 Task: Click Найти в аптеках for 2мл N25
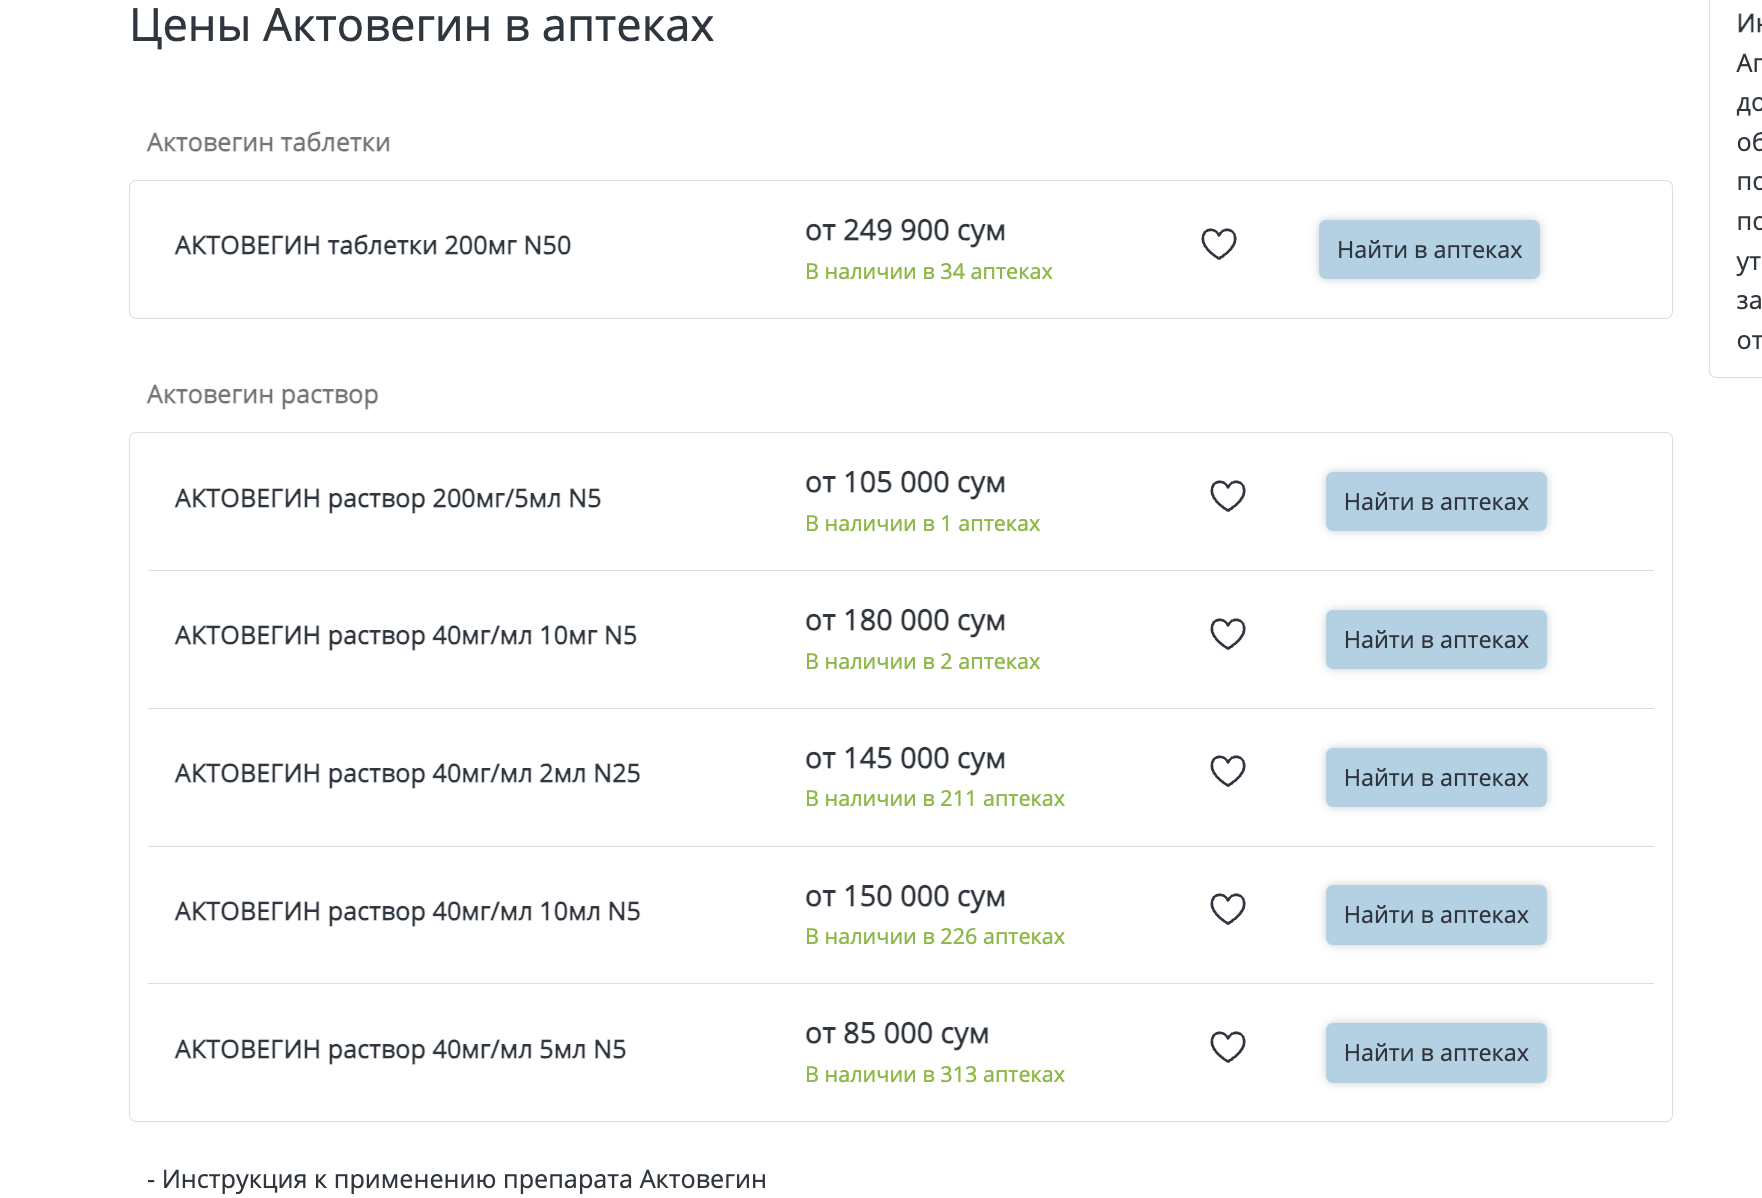(1435, 778)
